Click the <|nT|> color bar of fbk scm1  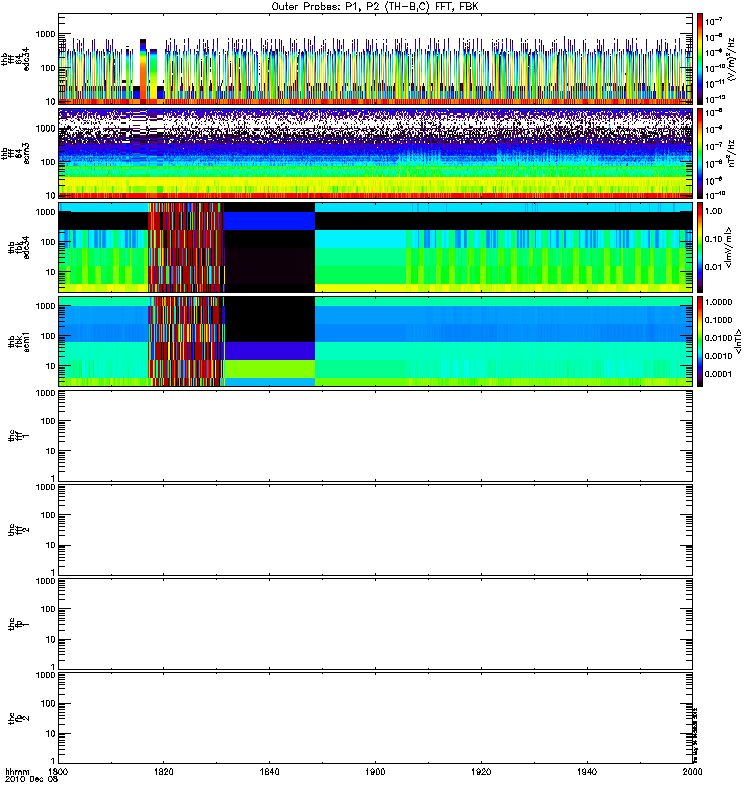[700, 341]
